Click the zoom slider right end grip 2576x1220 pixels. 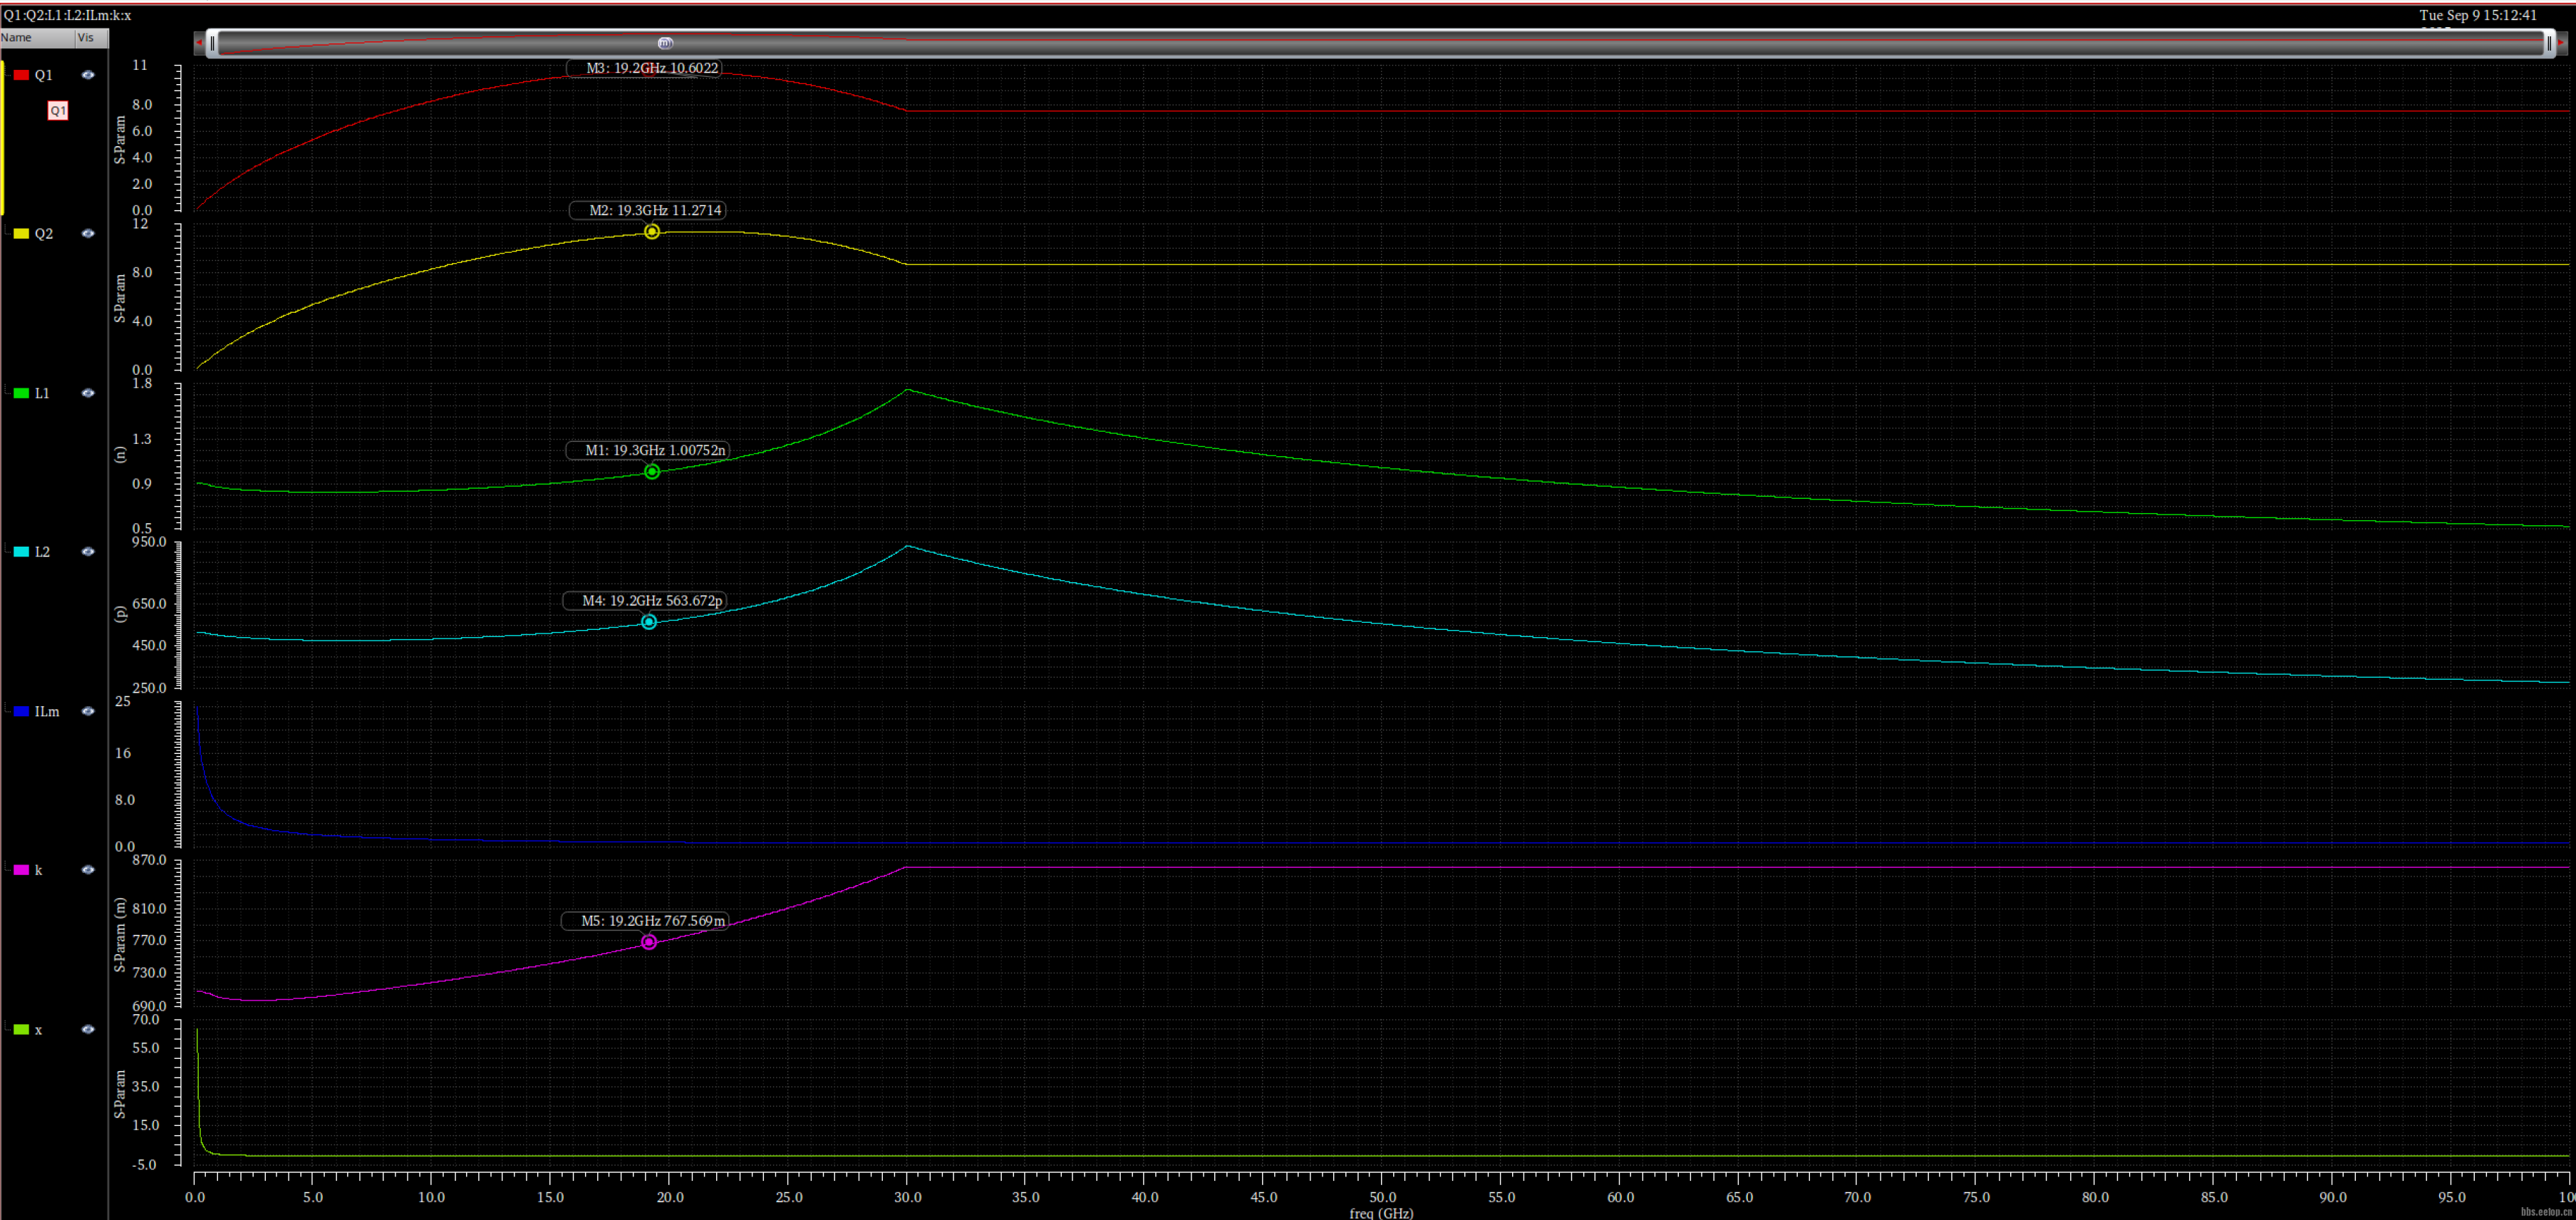point(2549,43)
